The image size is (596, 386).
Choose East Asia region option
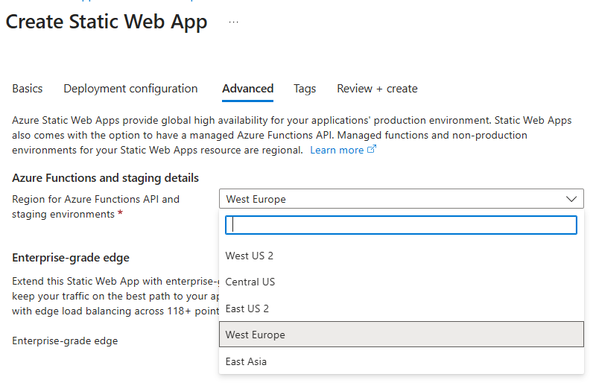point(401,361)
